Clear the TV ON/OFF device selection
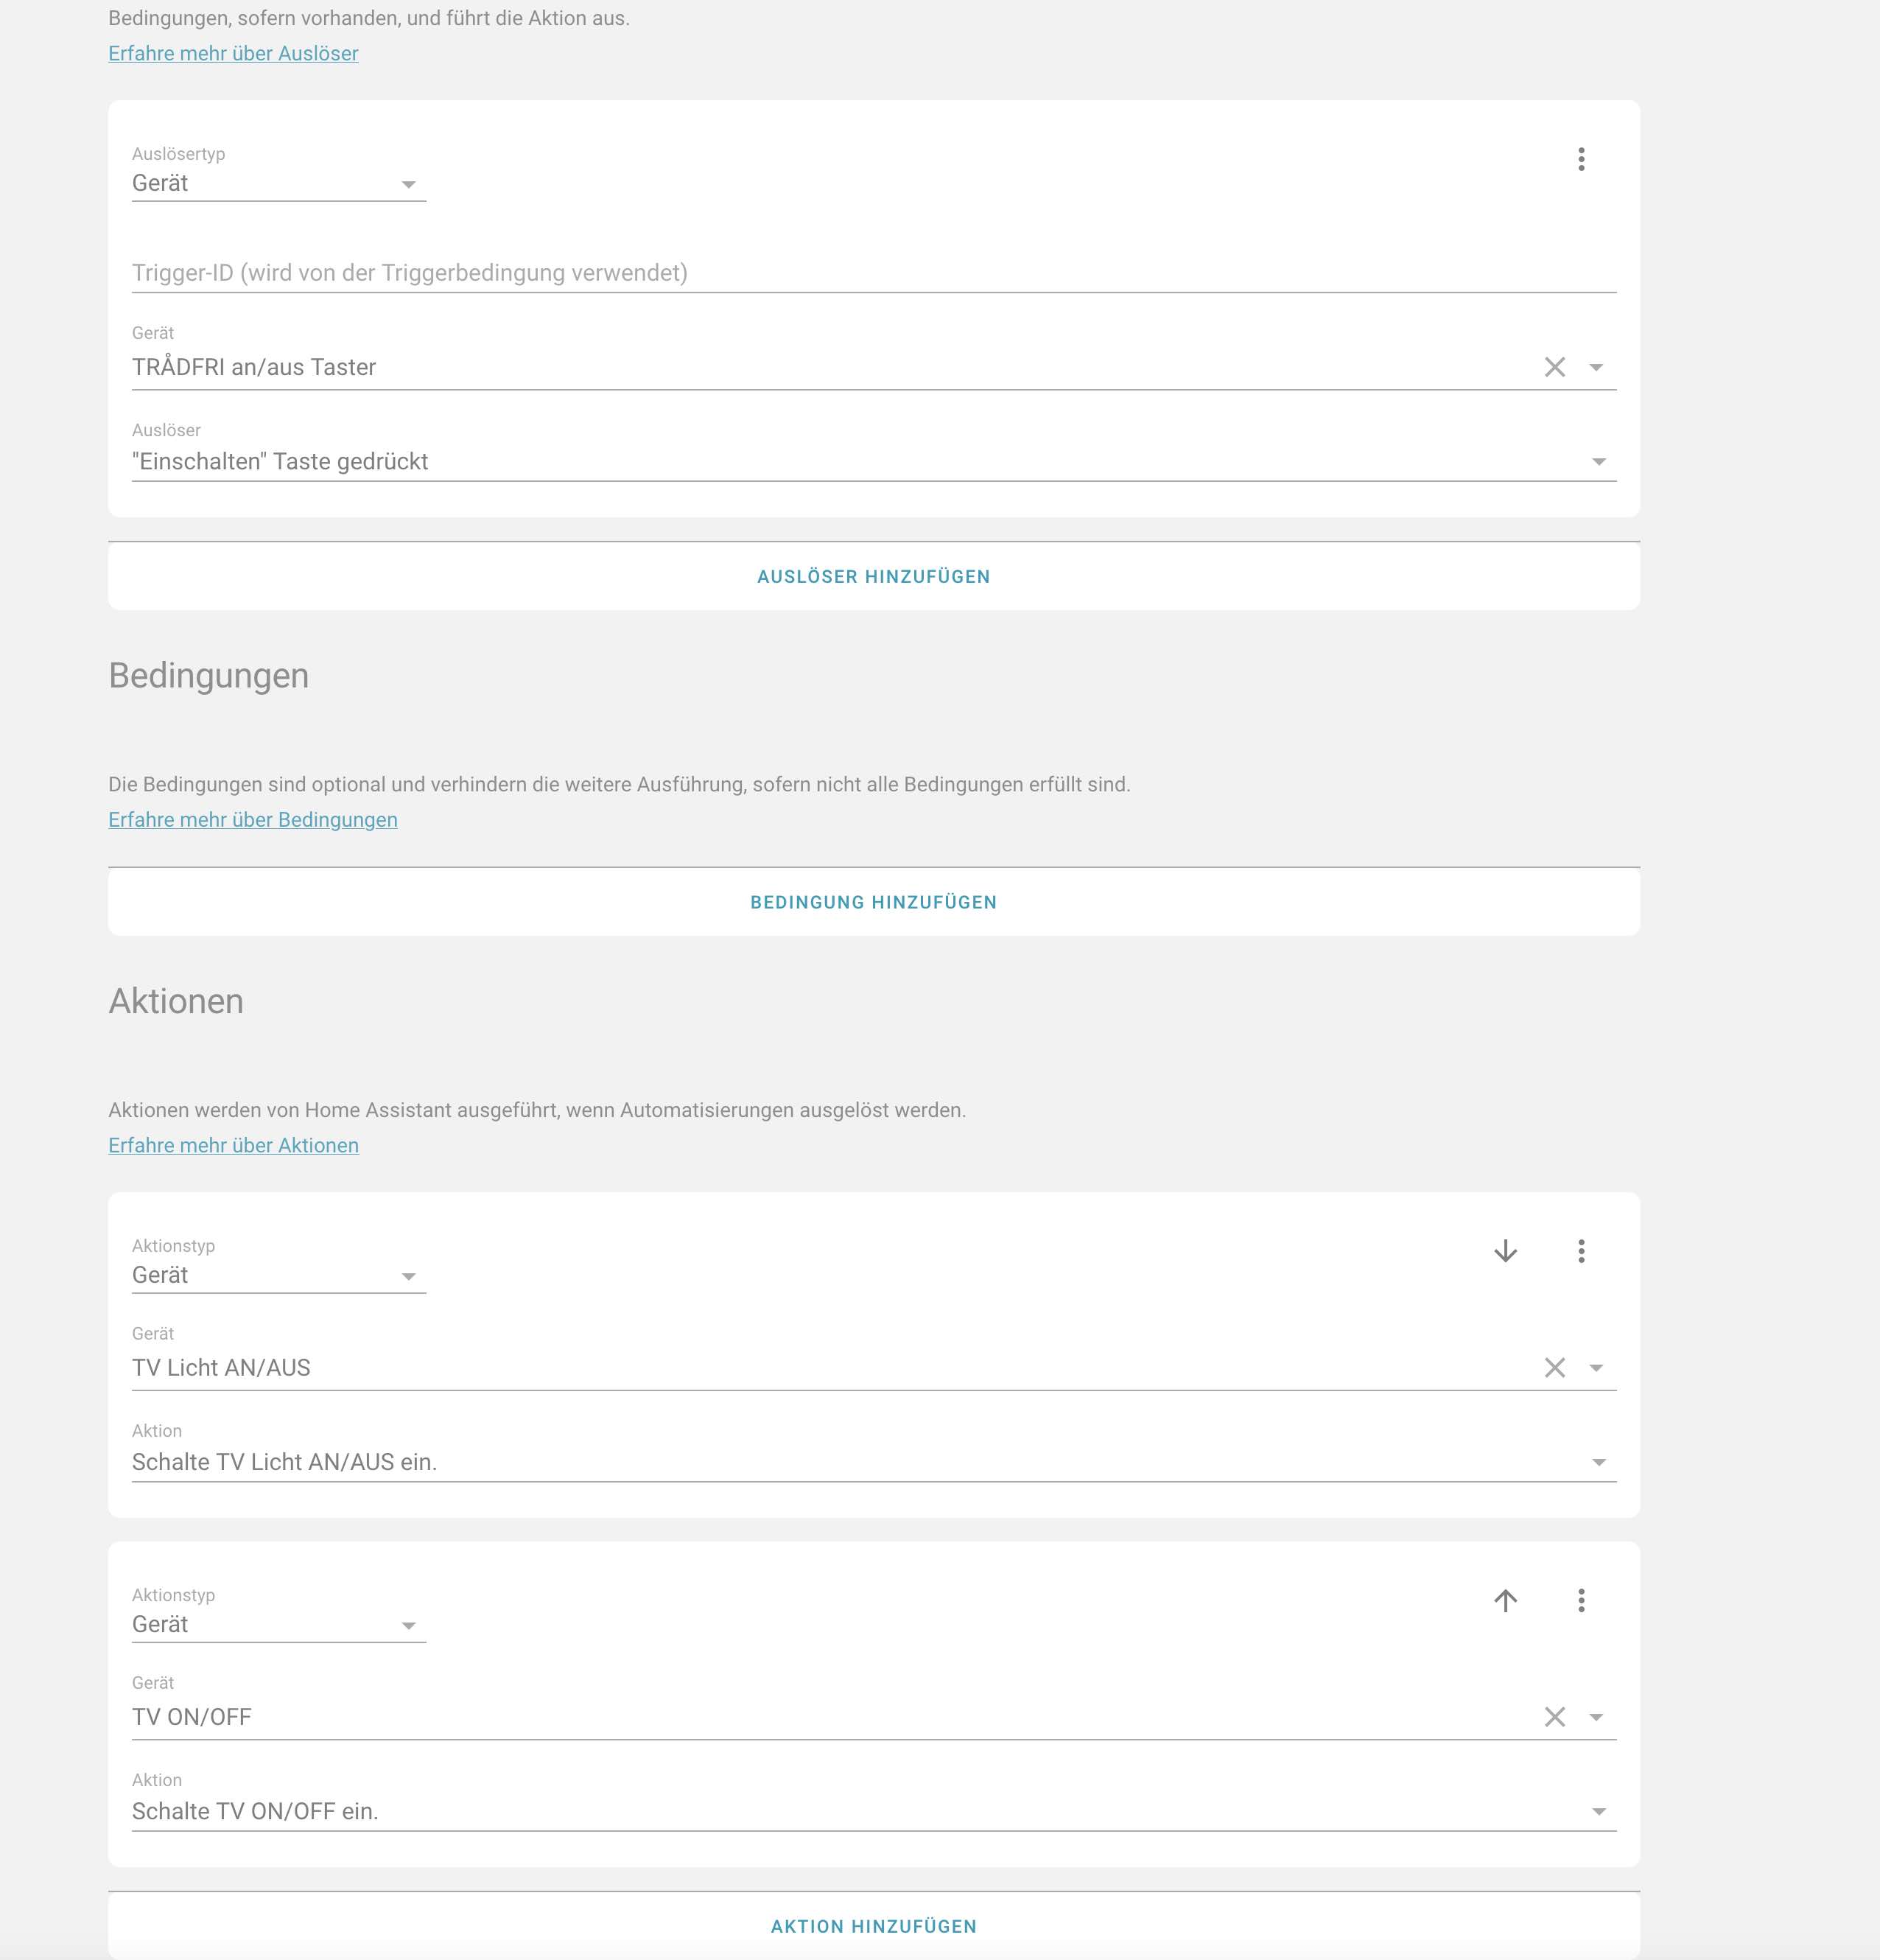The image size is (1880, 1960). tap(1554, 1717)
